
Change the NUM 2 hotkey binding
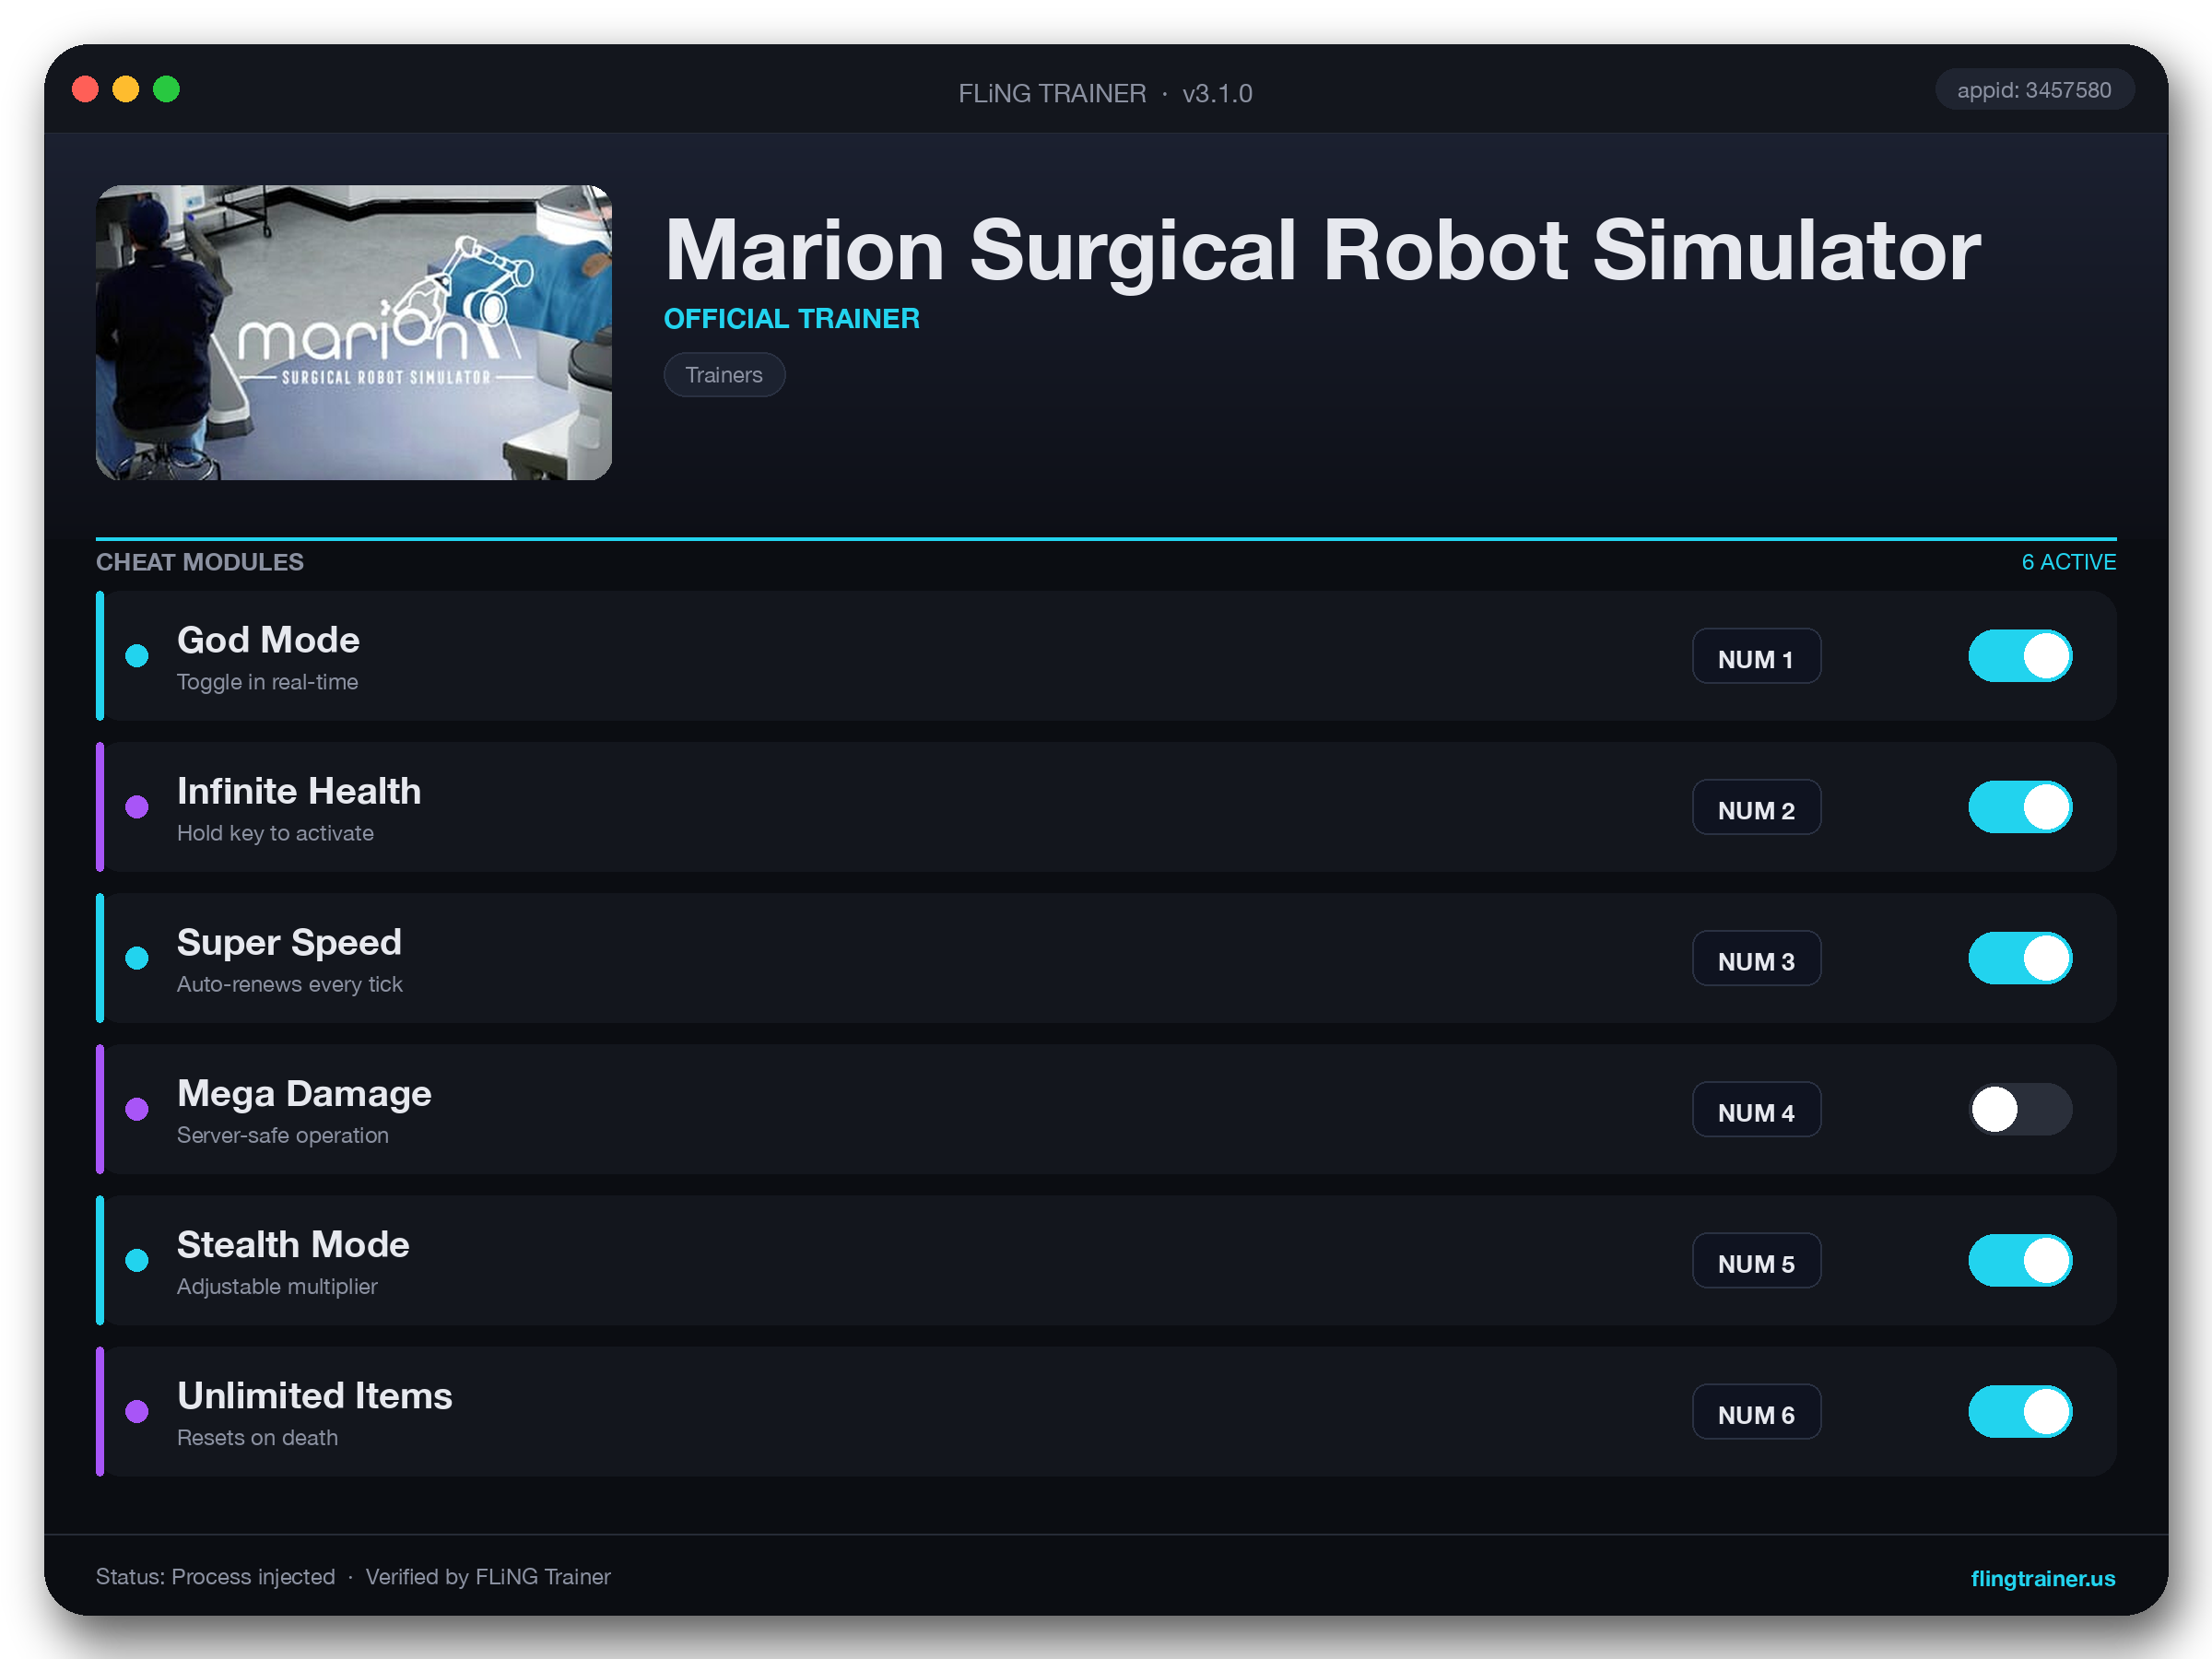click(x=1756, y=808)
